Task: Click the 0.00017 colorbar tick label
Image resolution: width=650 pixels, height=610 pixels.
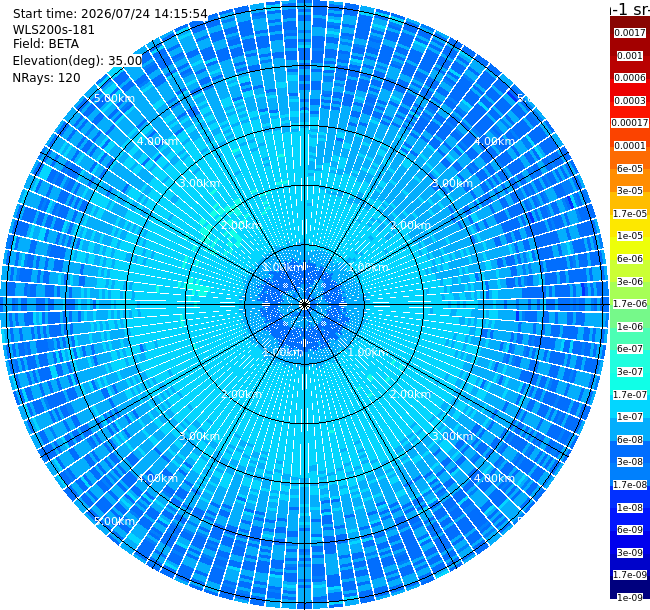Action: click(x=630, y=123)
